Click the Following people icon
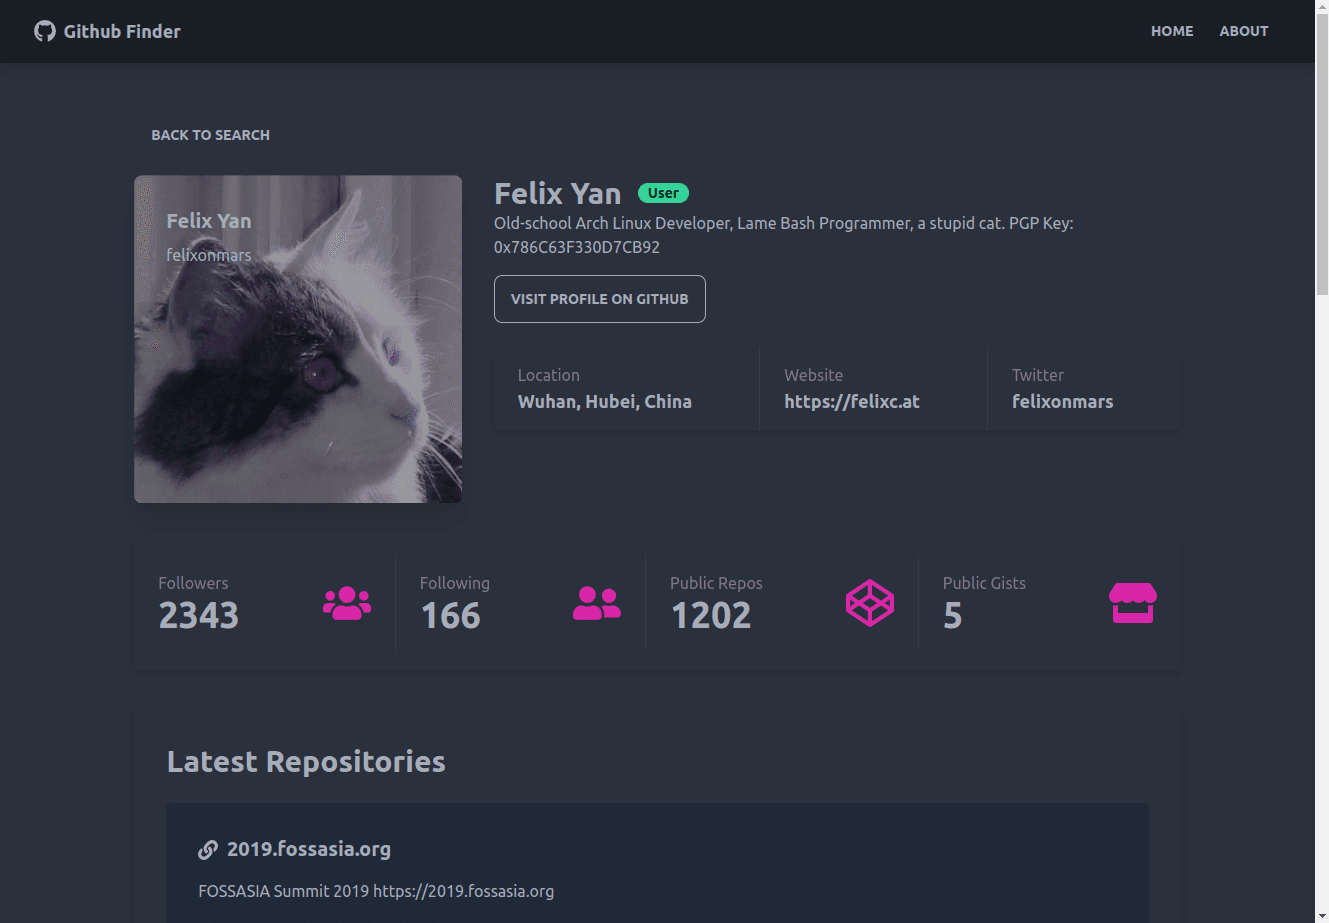The height and width of the screenshot is (923, 1329). click(597, 603)
